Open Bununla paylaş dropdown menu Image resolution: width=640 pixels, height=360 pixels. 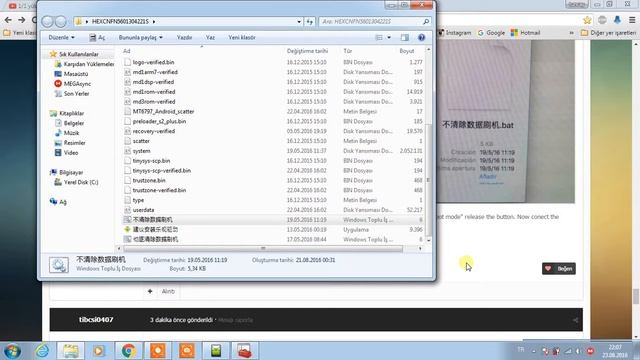click(x=141, y=38)
